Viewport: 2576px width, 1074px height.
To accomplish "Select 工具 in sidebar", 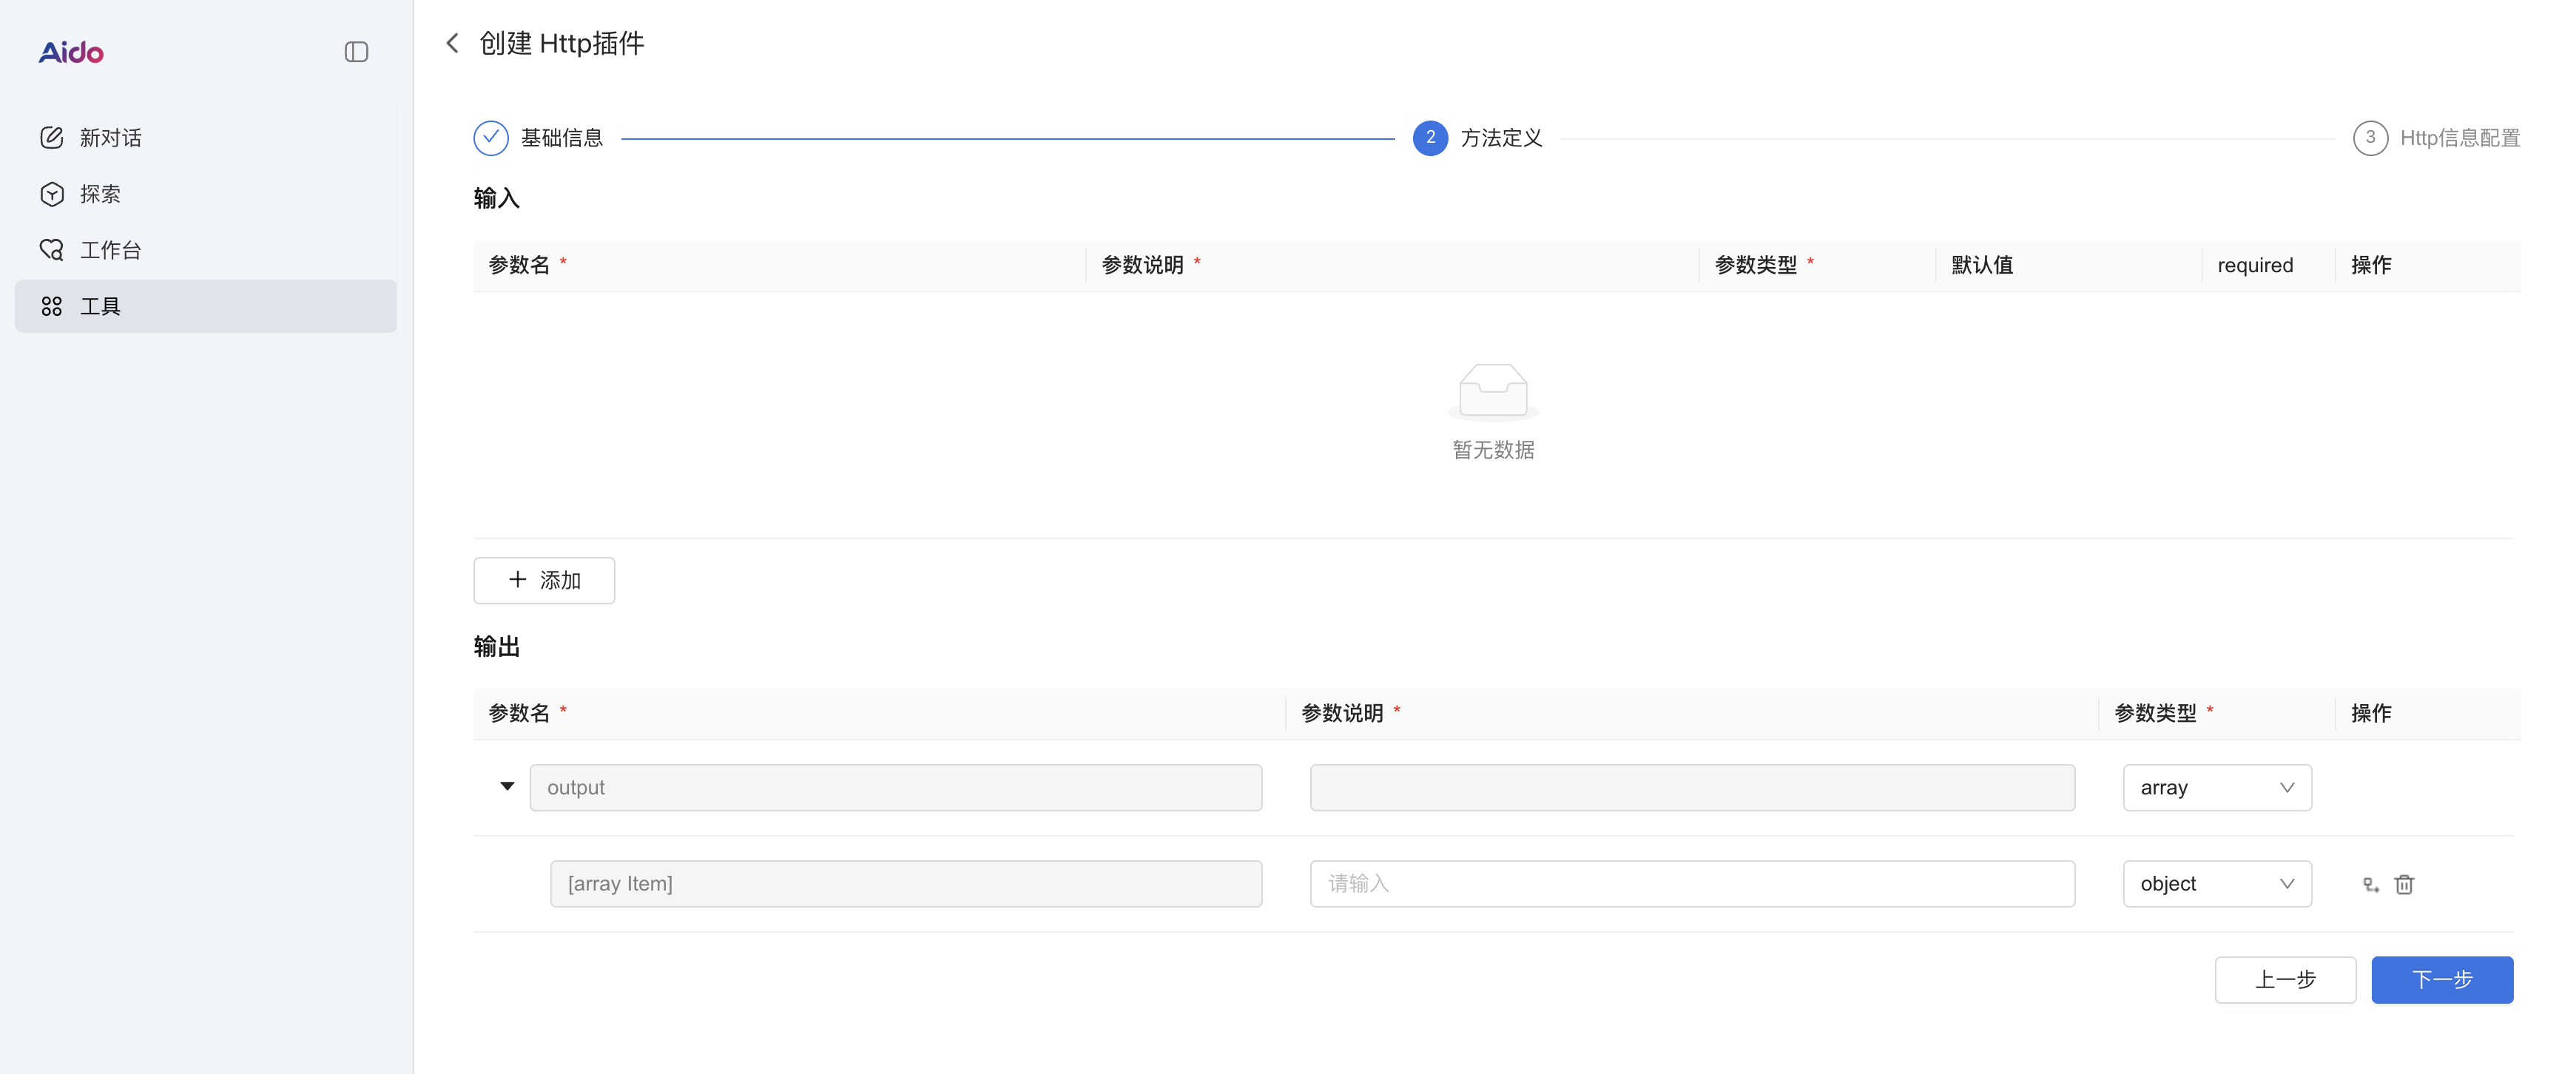I will (x=100, y=306).
